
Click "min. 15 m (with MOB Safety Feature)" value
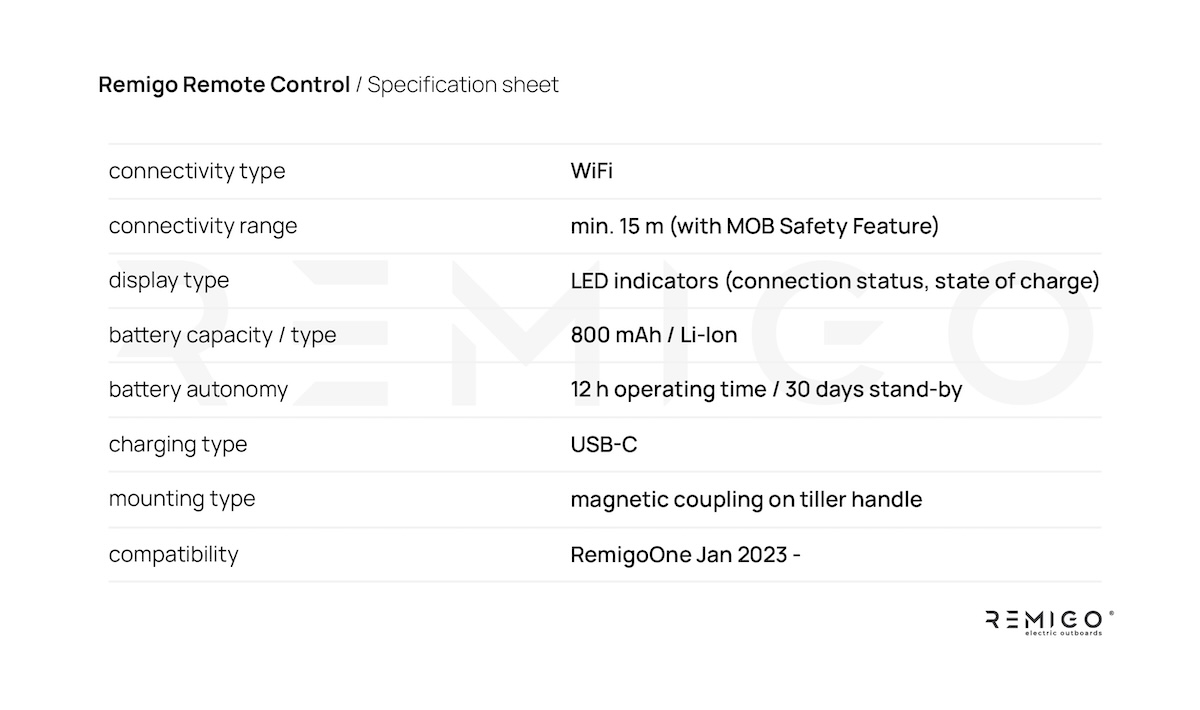pos(754,226)
